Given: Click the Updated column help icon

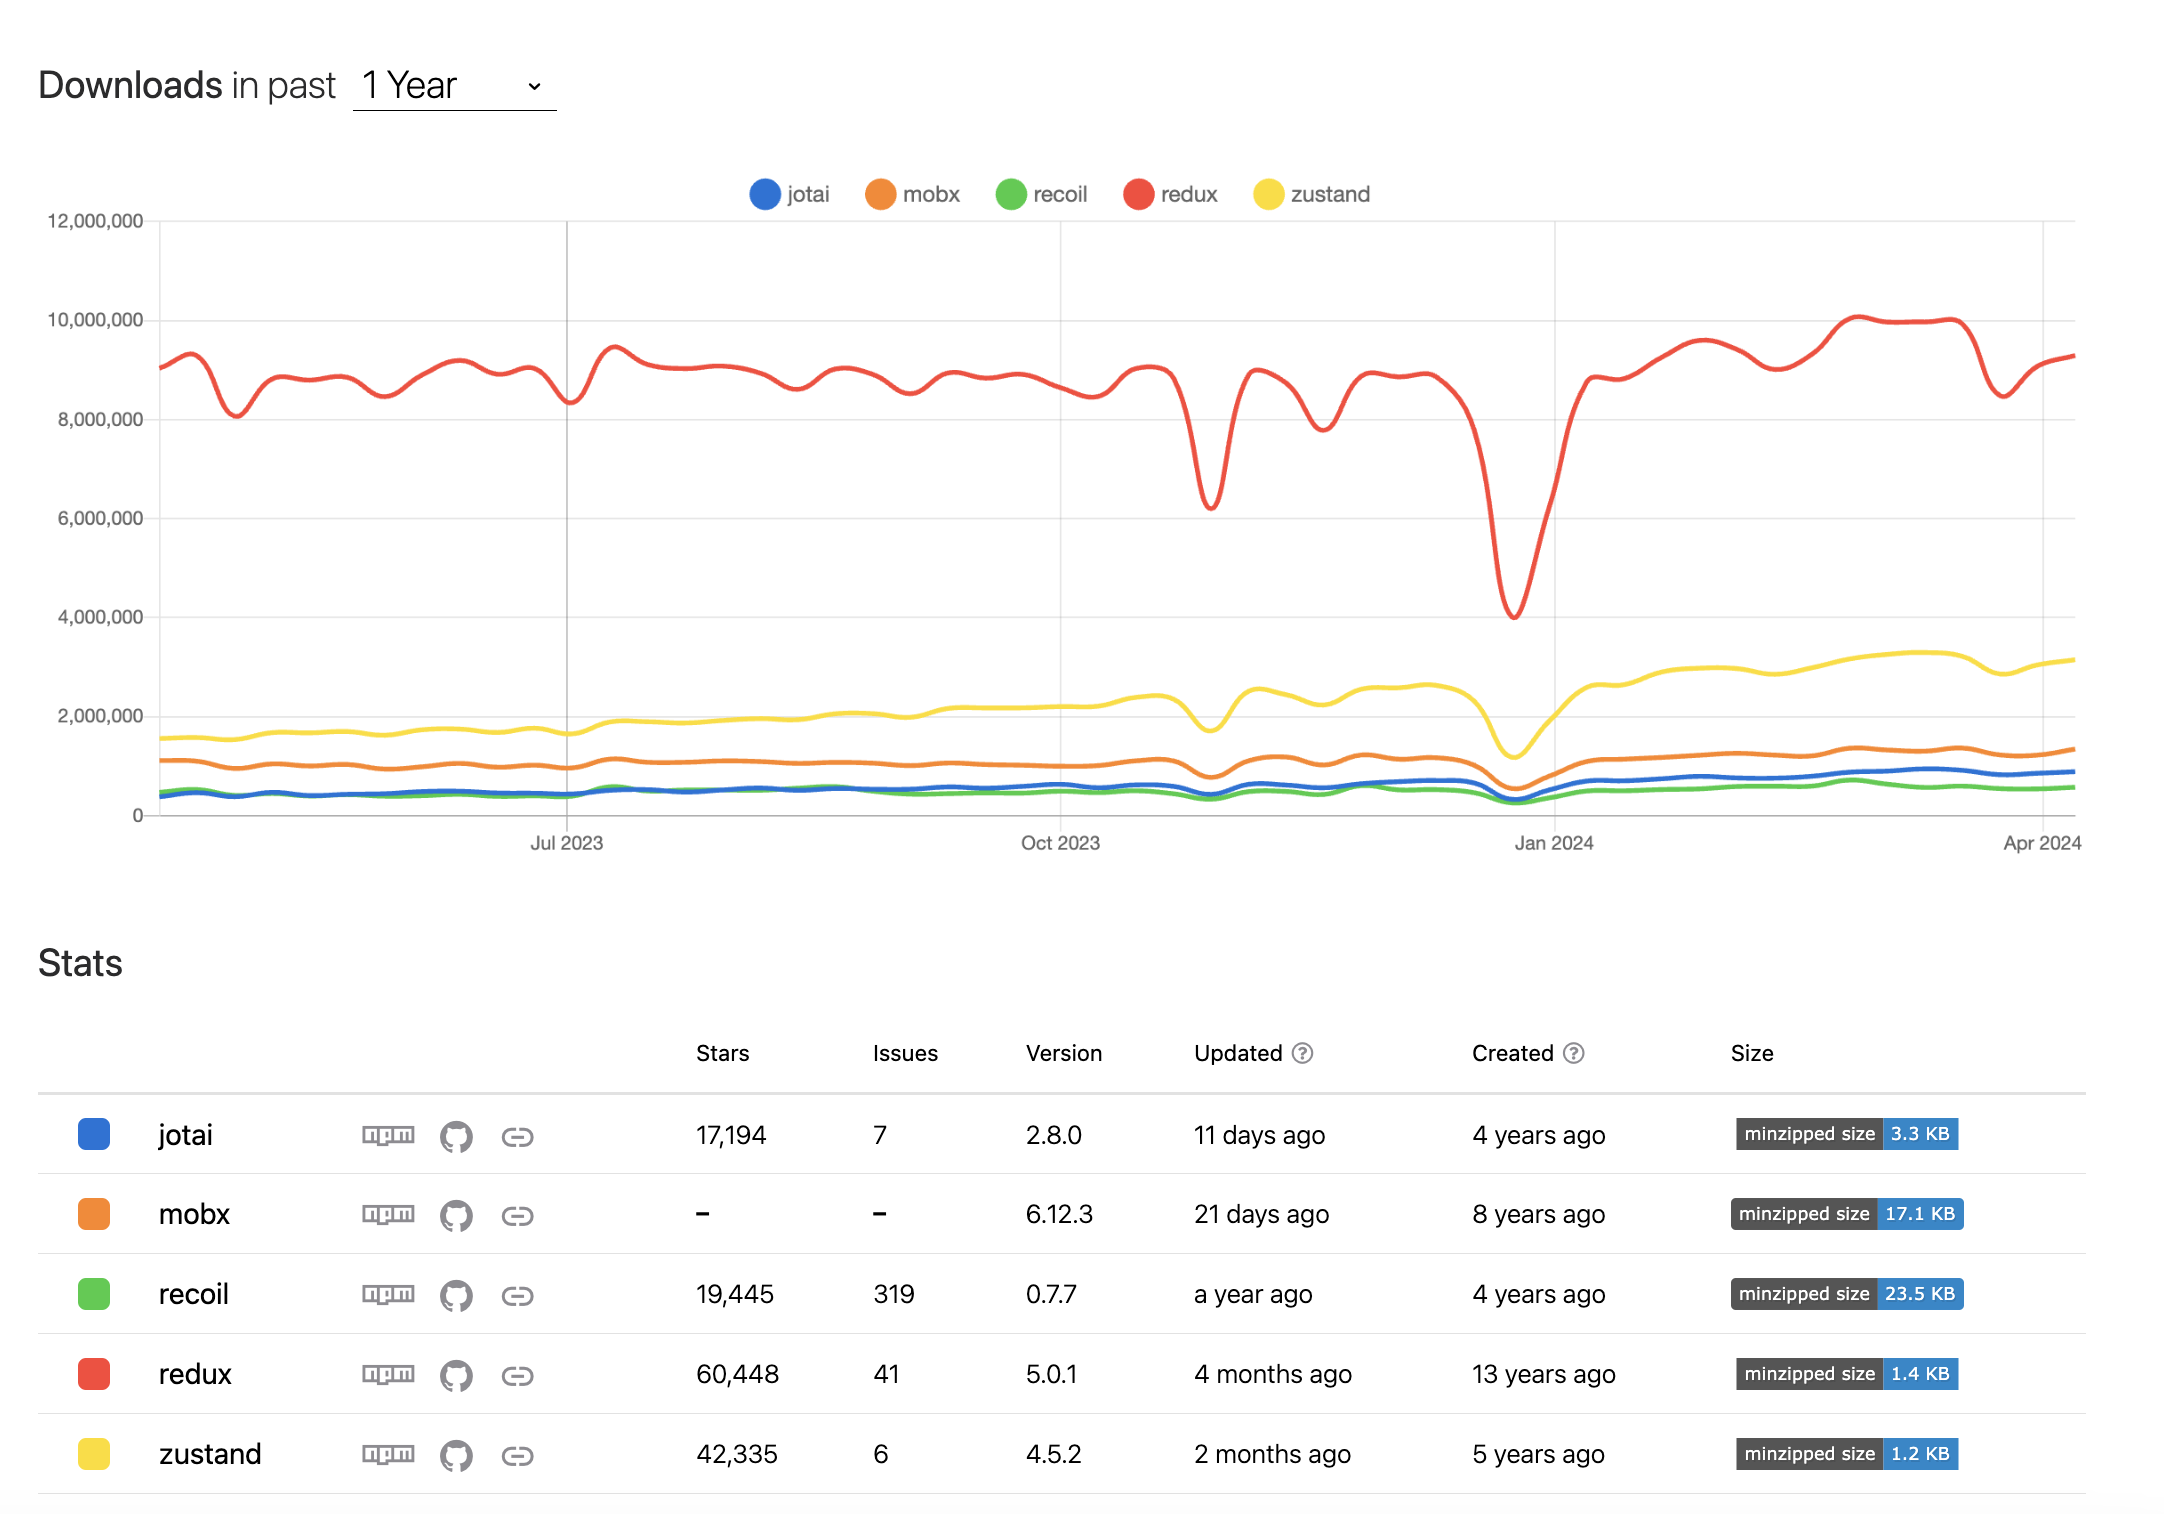Looking at the screenshot, I should point(1302,1053).
